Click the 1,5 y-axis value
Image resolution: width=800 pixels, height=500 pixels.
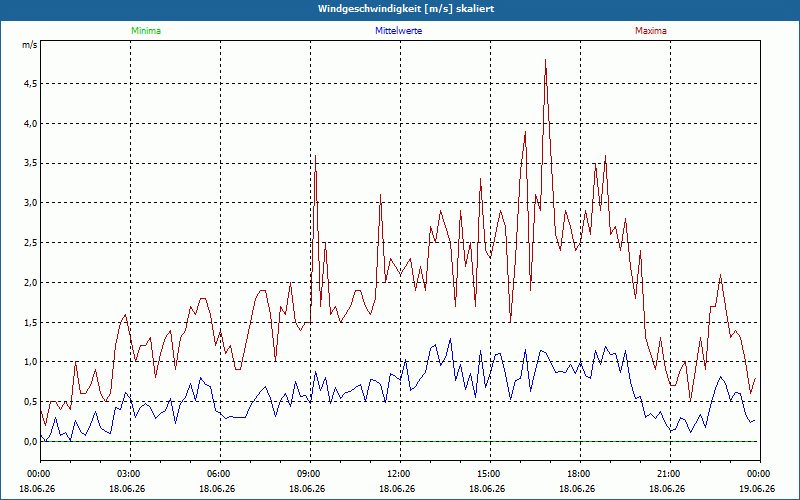click(31, 322)
